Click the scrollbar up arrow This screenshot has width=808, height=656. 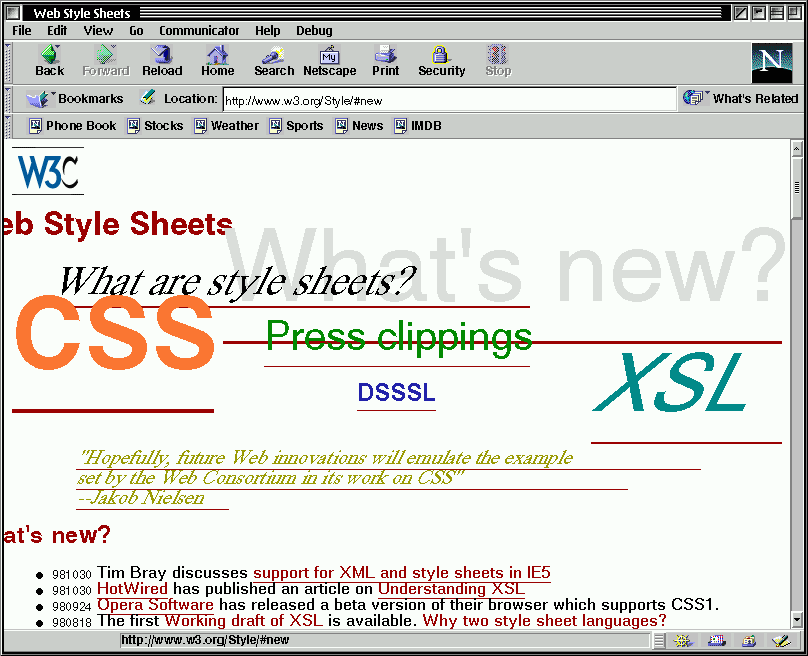(x=797, y=149)
